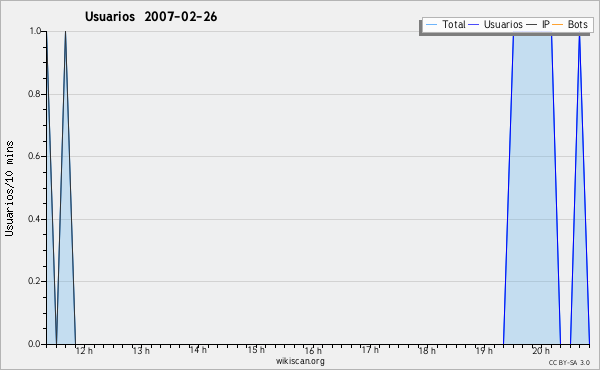
Task: Click the orange Bots legend line
Action: pos(558,25)
